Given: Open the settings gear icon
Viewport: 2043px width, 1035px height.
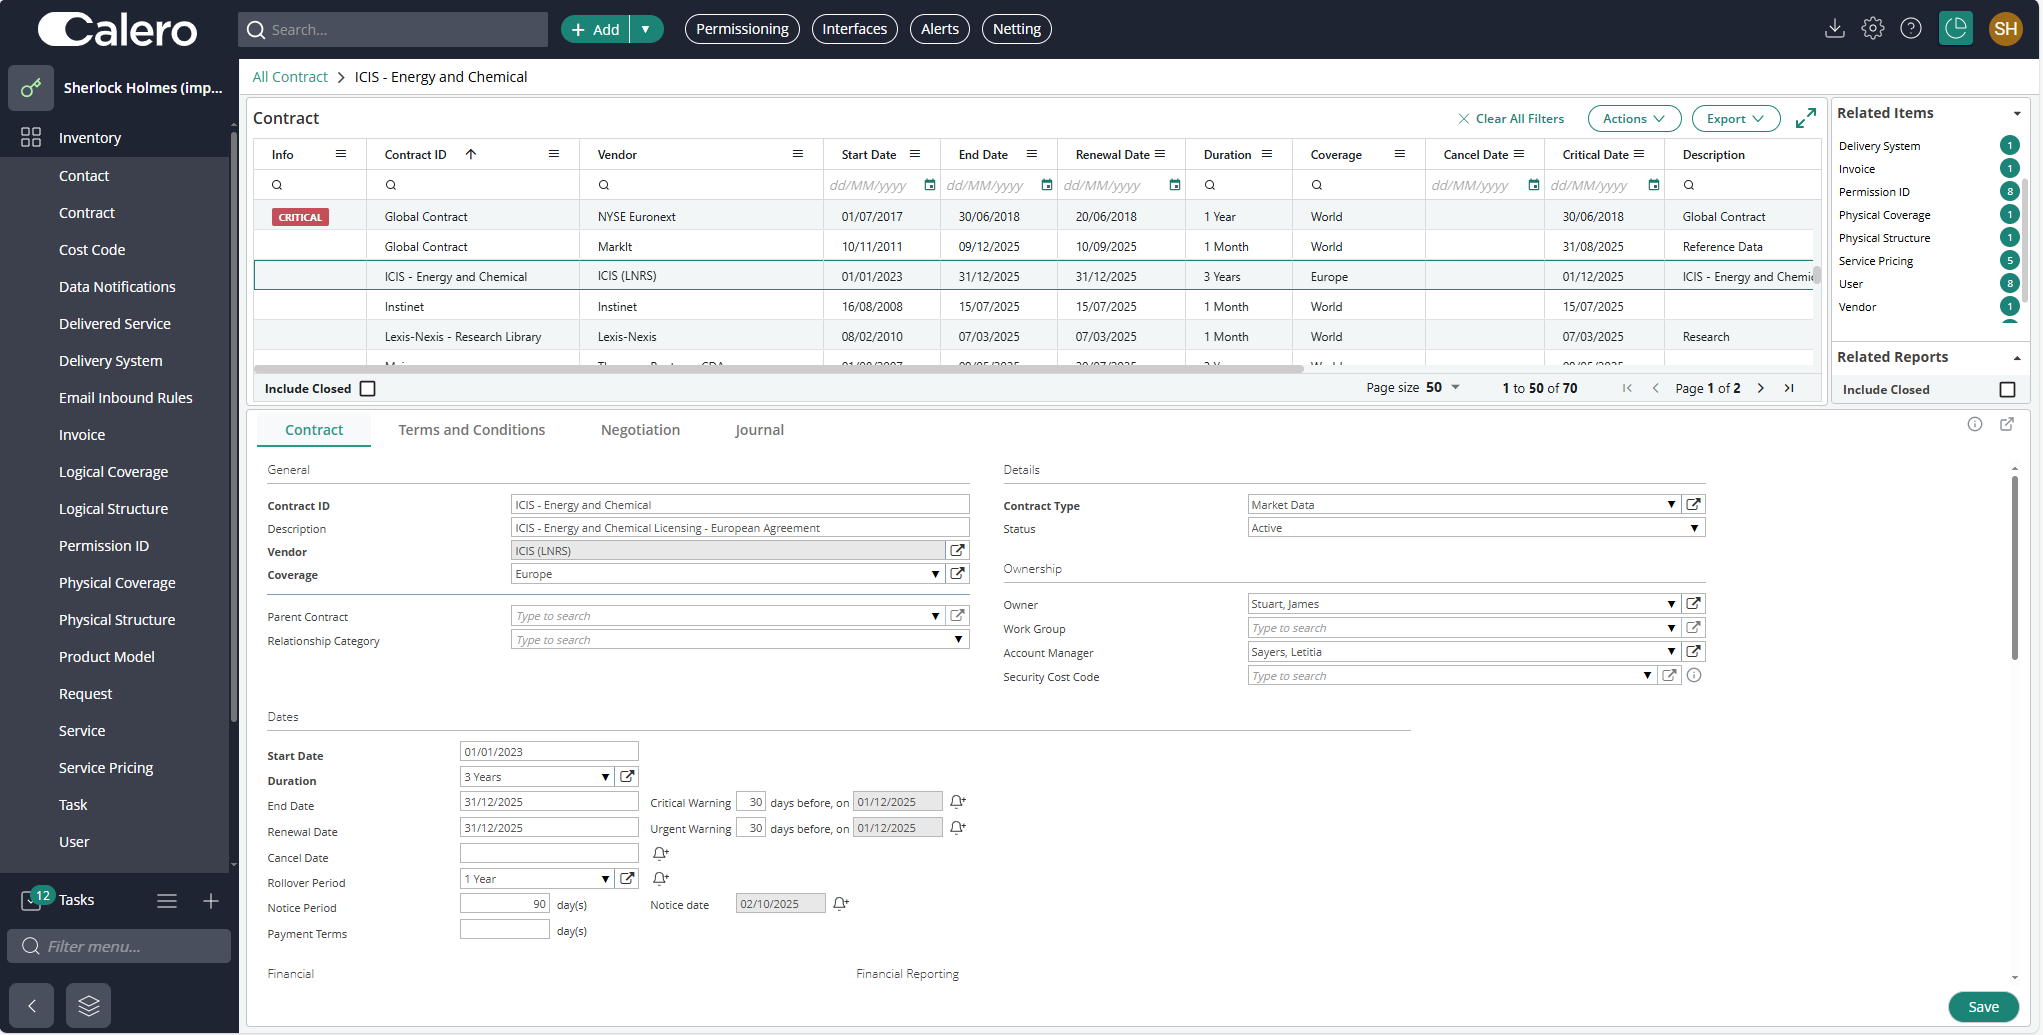Looking at the screenshot, I should click(x=1873, y=29).
